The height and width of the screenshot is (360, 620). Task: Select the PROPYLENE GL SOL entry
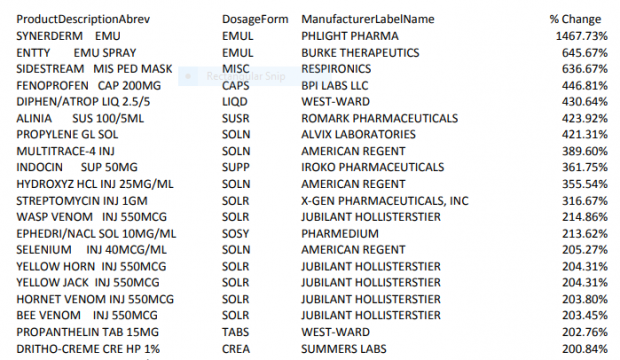click(67, 135)
